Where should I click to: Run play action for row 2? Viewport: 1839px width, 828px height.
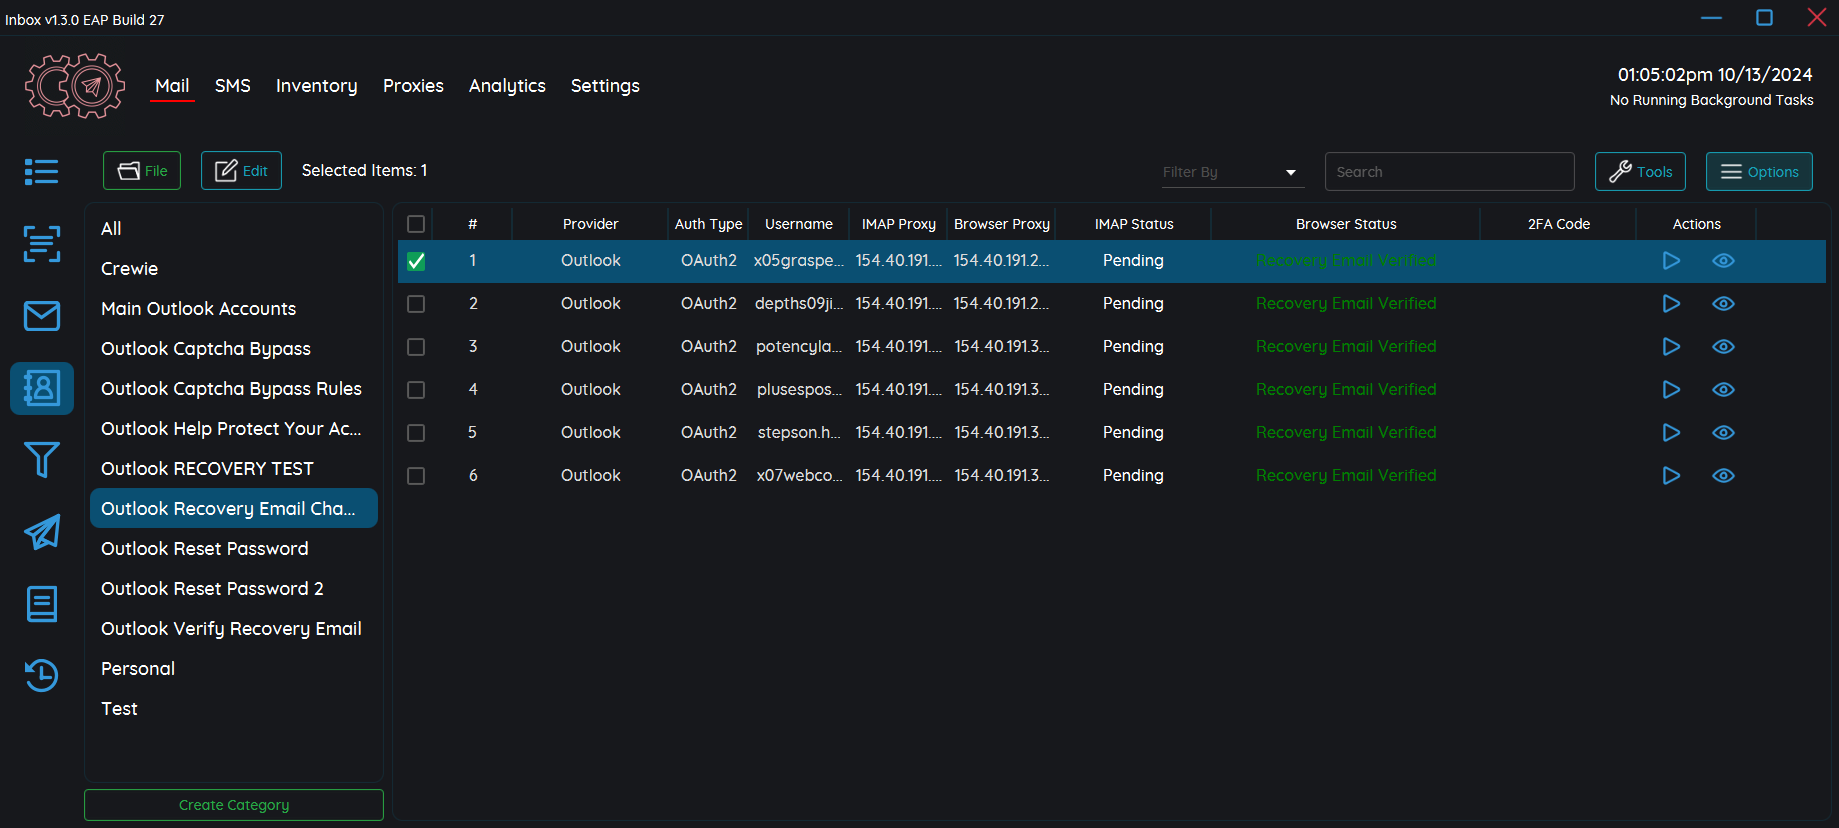(1671, 304)
